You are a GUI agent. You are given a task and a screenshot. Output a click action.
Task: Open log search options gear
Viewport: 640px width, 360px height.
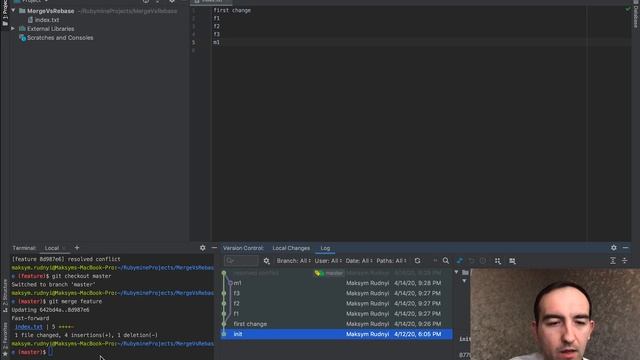[267, 261]
